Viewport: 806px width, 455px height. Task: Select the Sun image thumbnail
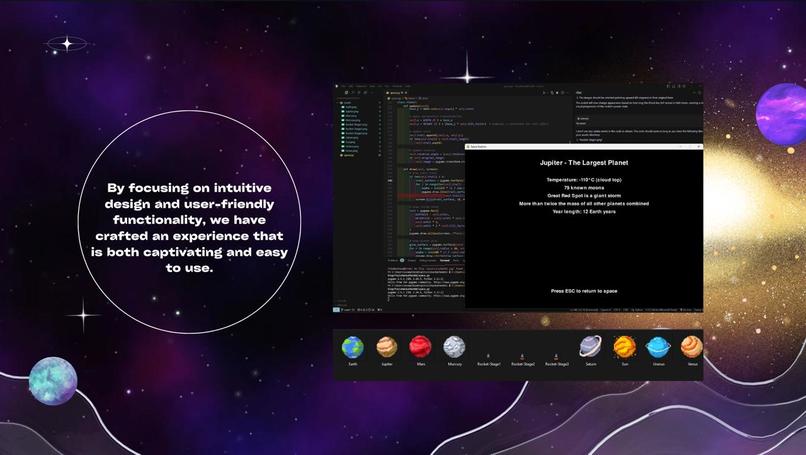point(625,347)
